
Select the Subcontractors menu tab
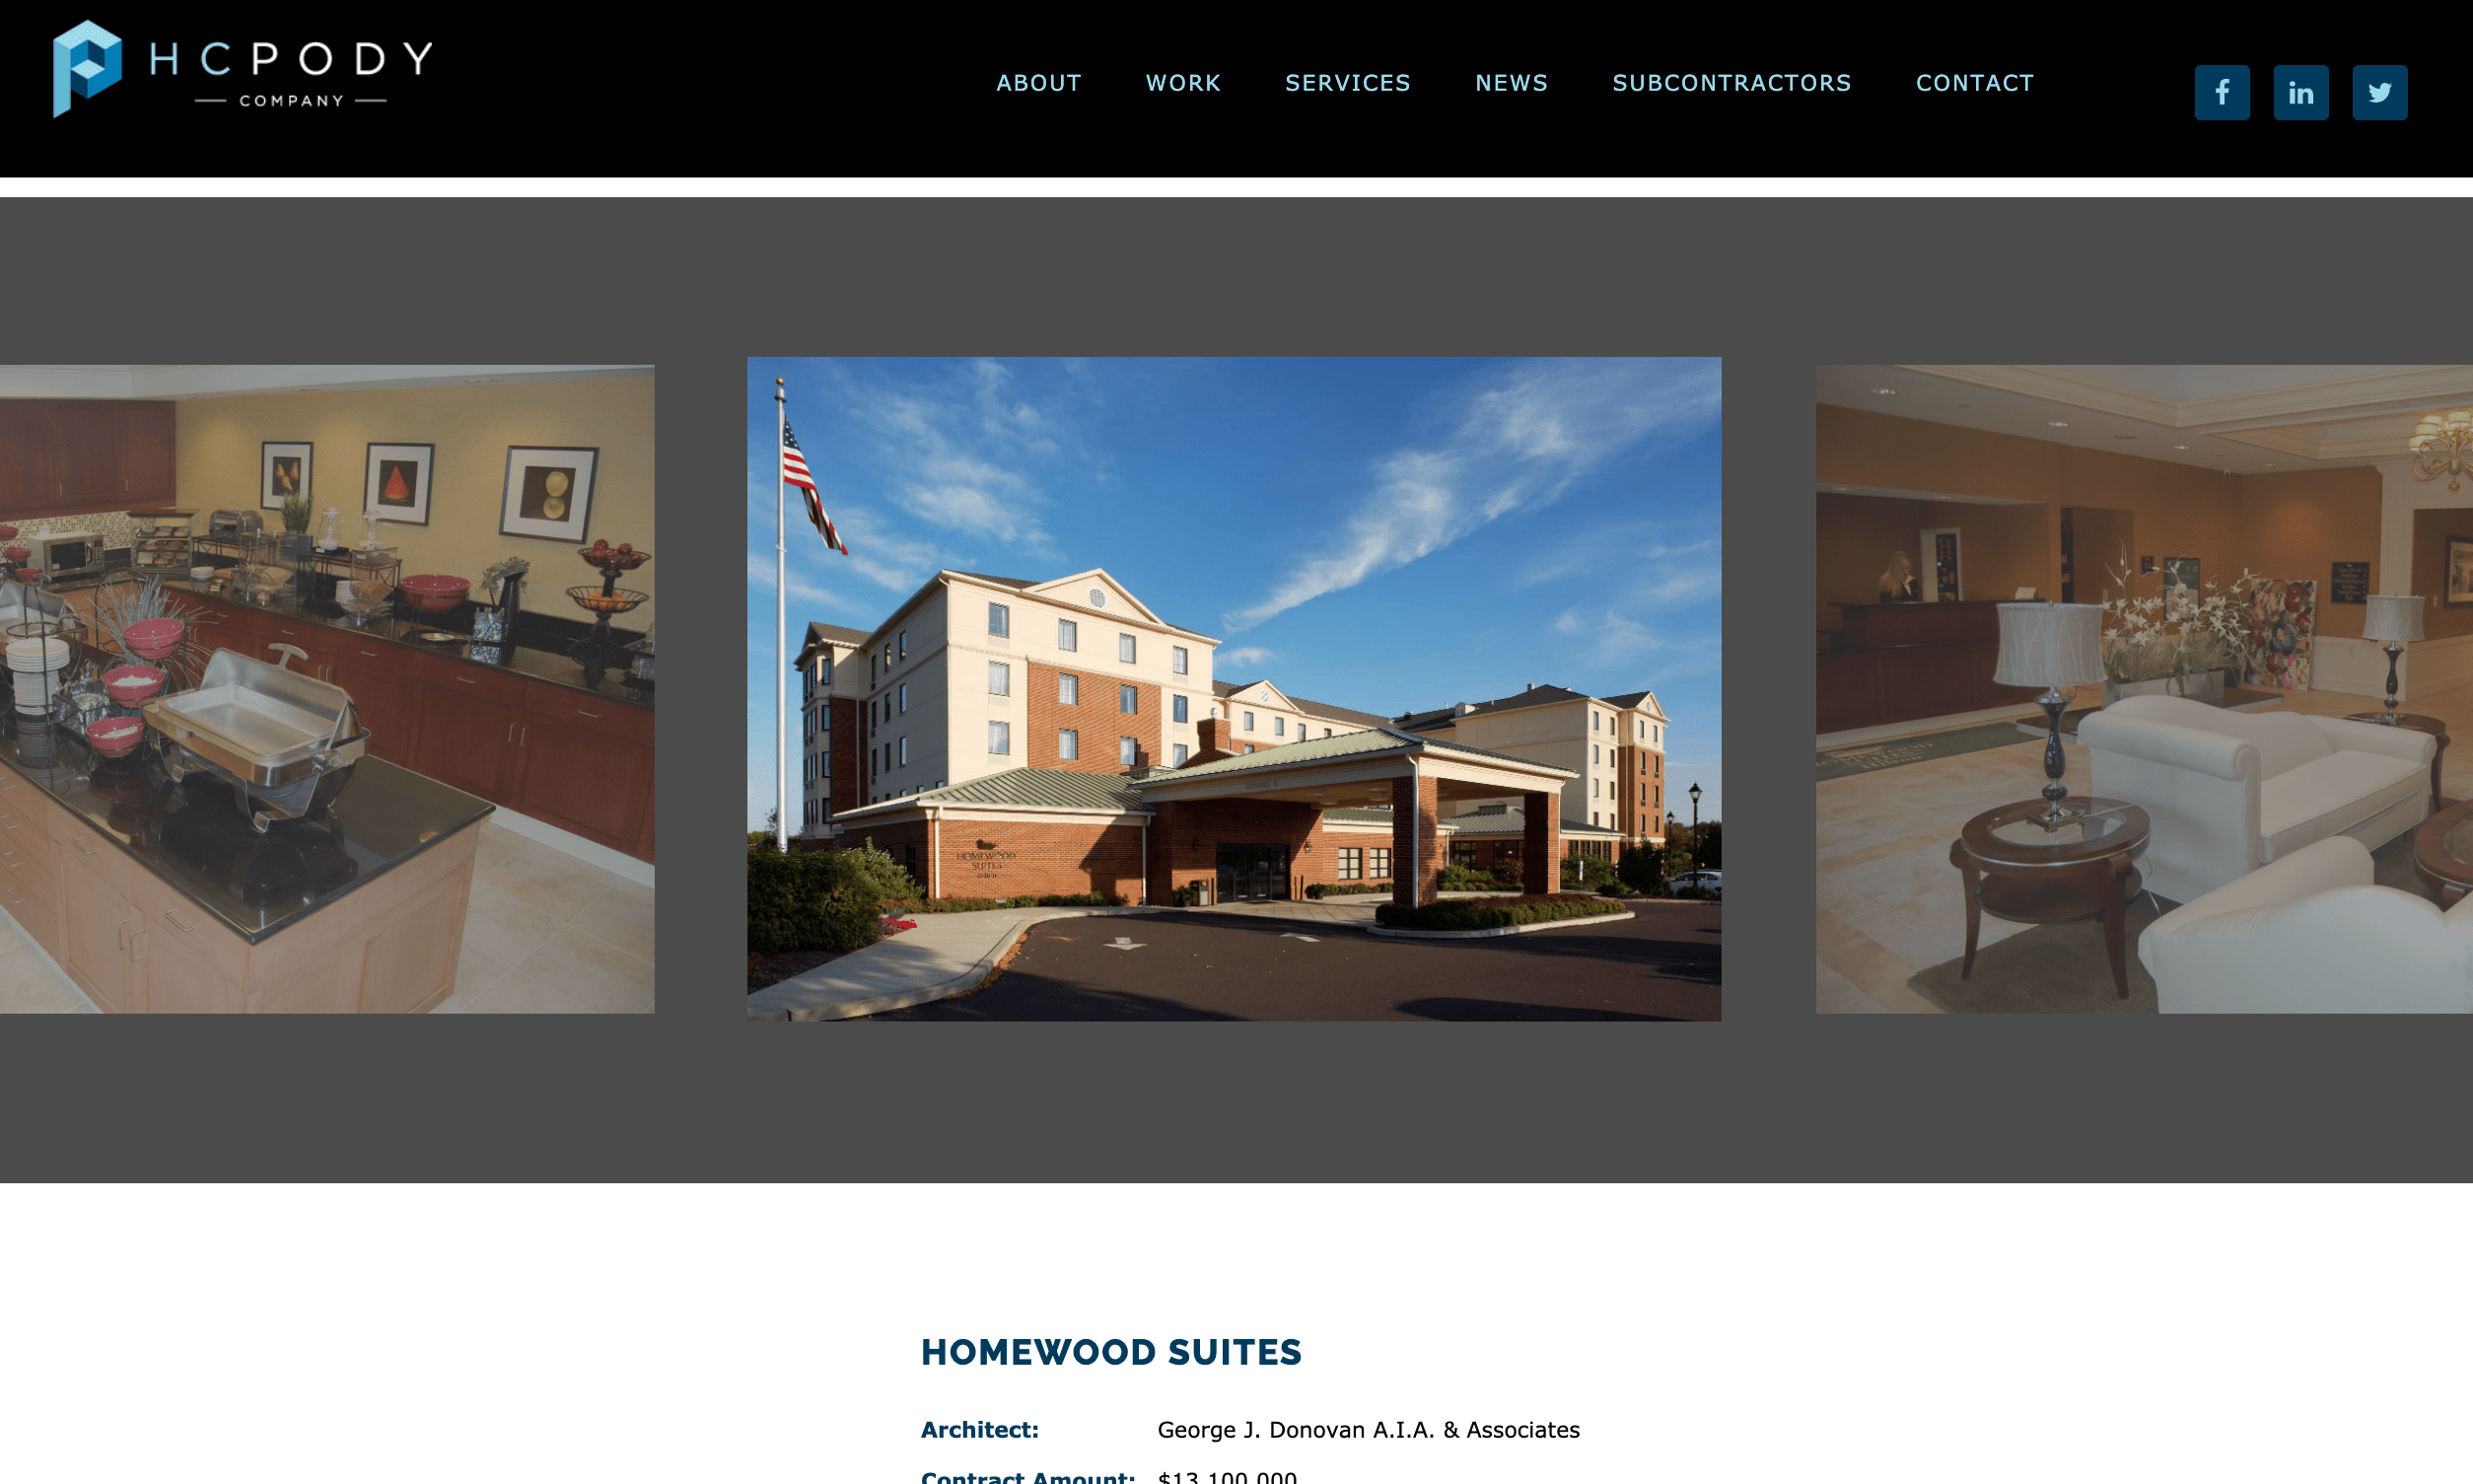point(1731,83)
